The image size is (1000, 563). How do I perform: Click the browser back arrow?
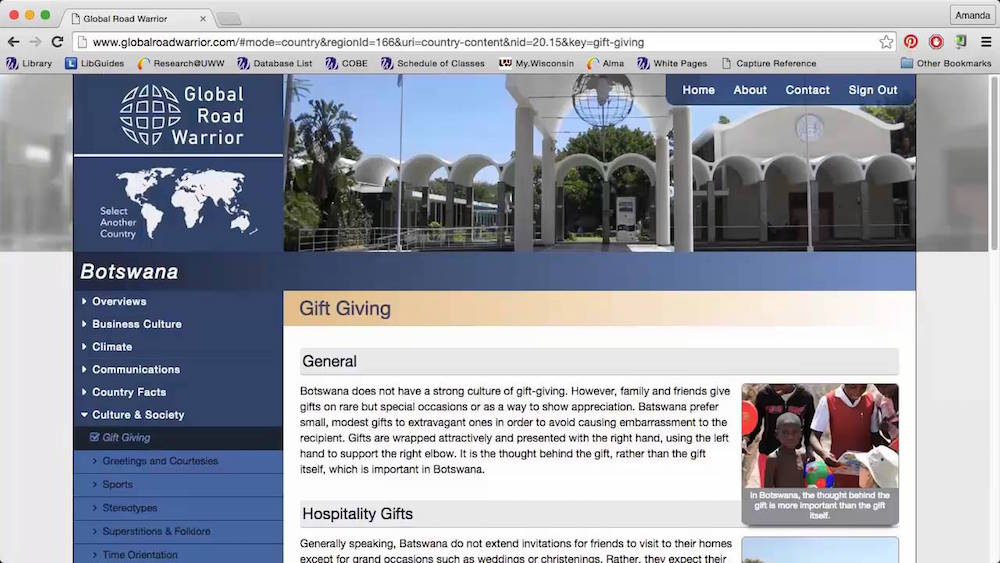click(x=13, y=42)
